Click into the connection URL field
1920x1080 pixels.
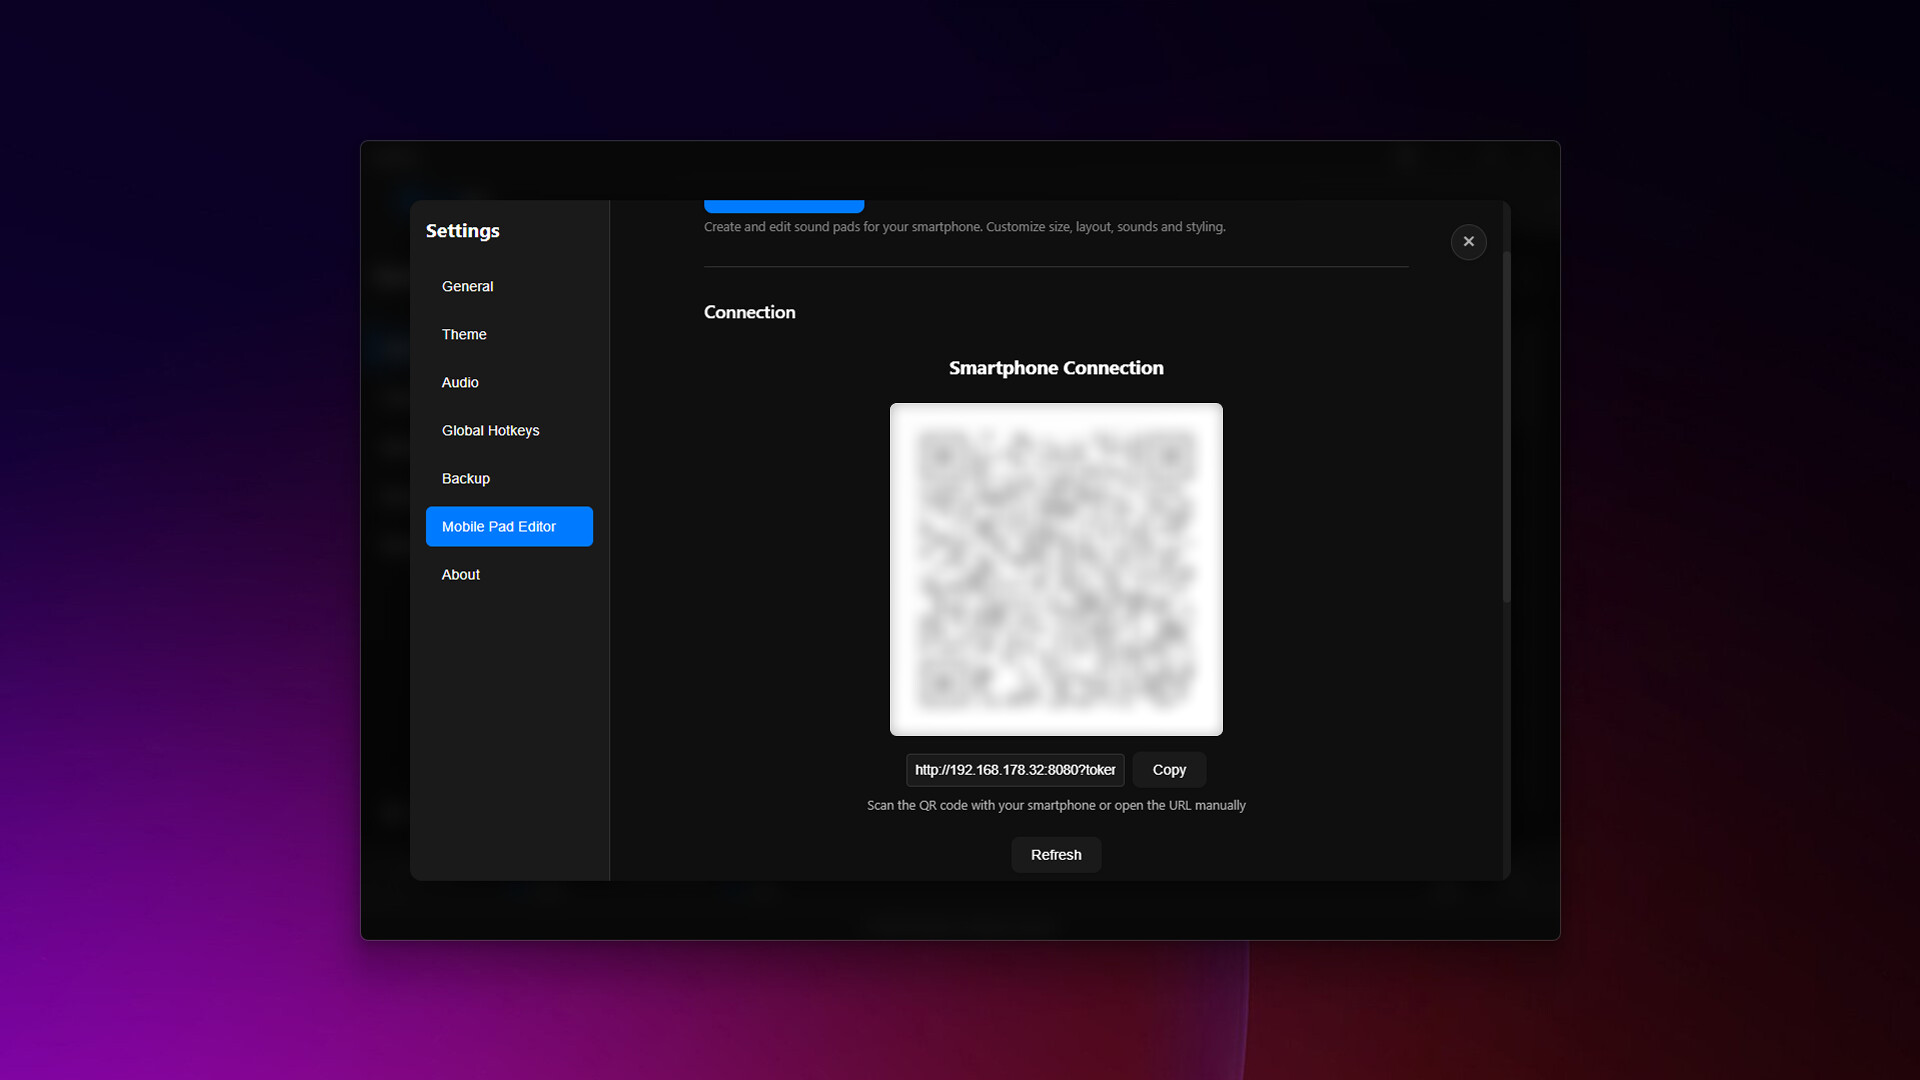pyautogui.click(x=1014, y=770)
